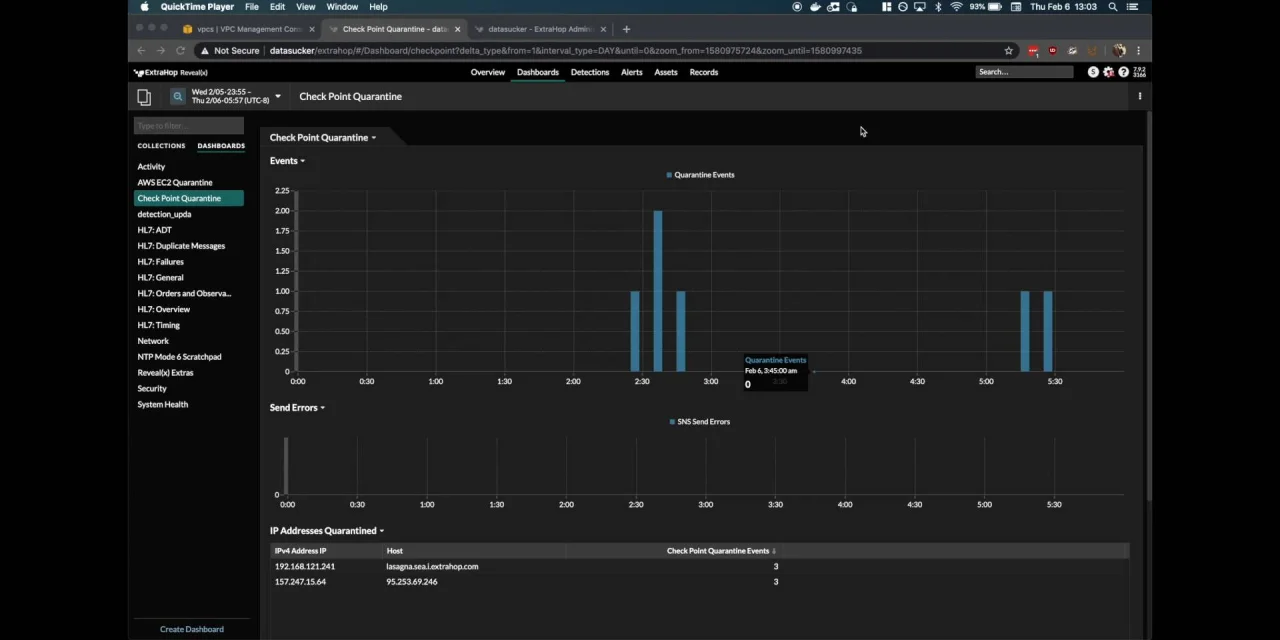This screenshot has width=1280, height=640.
Task: Click the time interval magnifier icon
Action: tap(177, 96)
